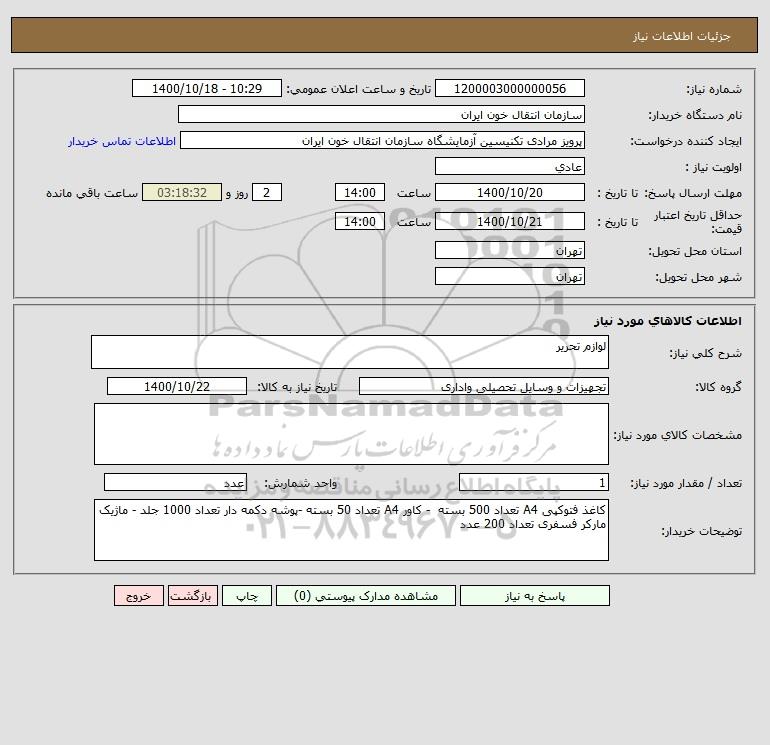The width and height of the screenshot is (770, 745).
Task: Click the شهر محل تحویل field تهران
Action: click(510, 276)
